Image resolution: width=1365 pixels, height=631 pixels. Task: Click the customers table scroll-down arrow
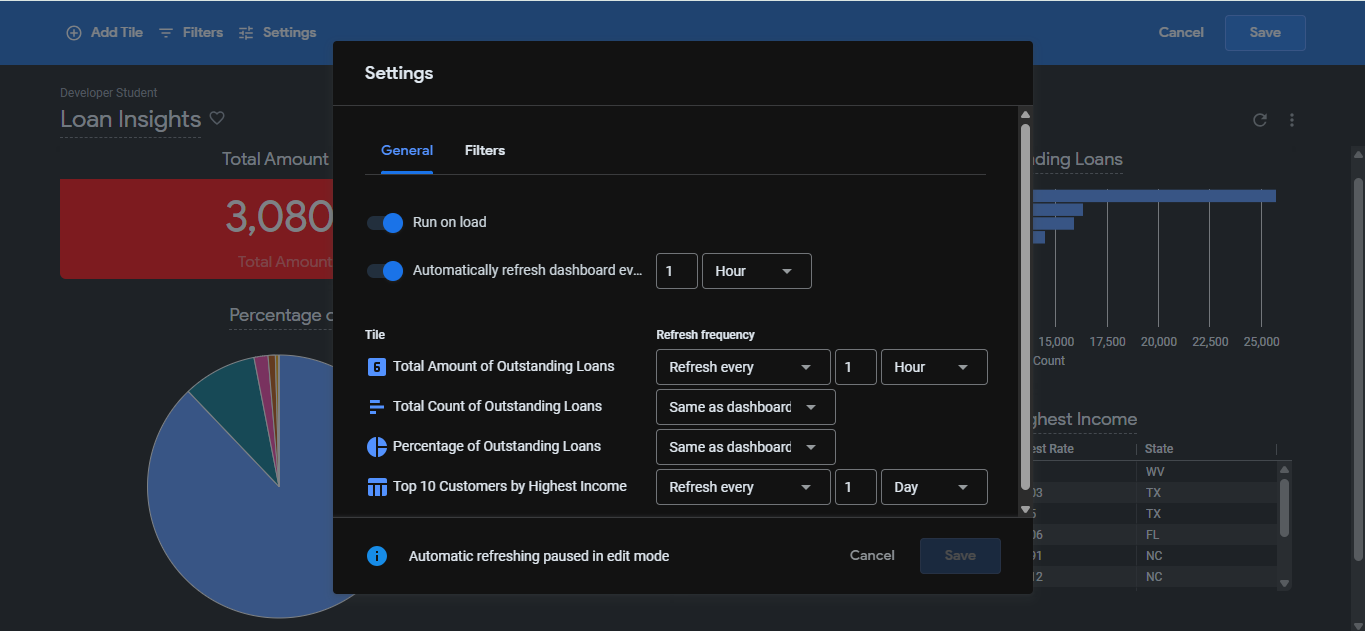tap(1285, 583)
